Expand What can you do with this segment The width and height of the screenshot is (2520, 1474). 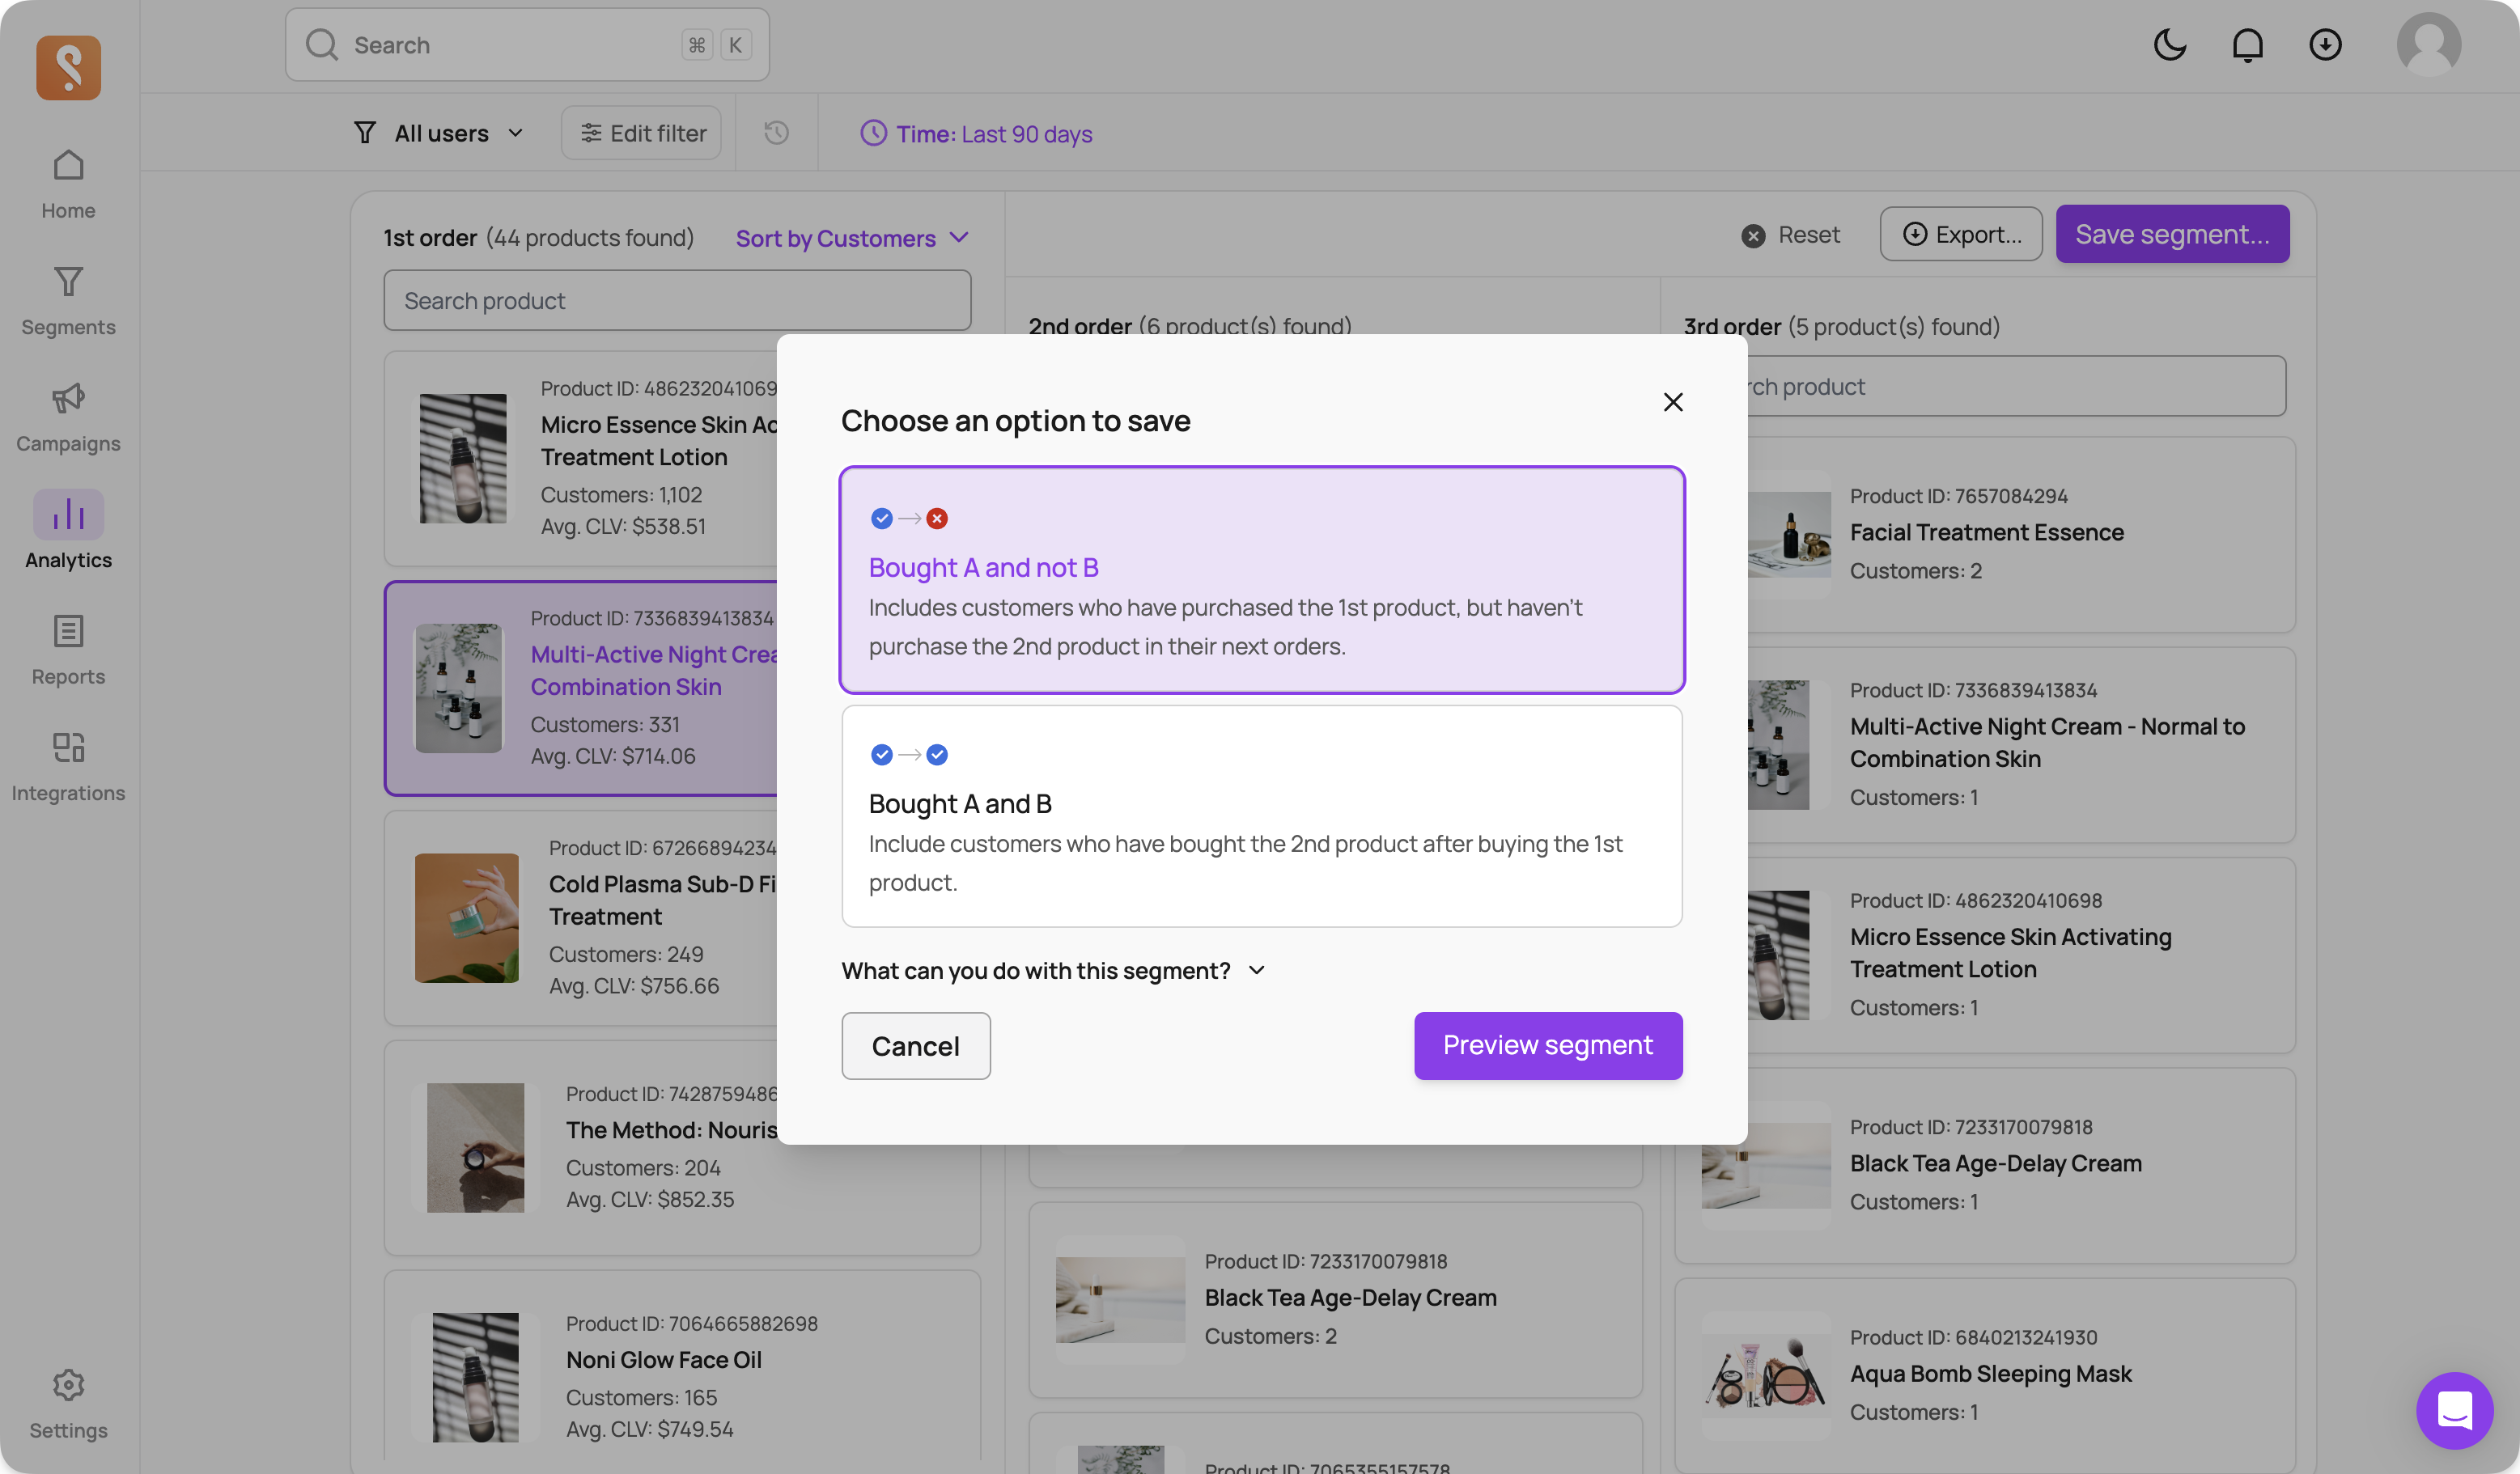point(1053,971)
